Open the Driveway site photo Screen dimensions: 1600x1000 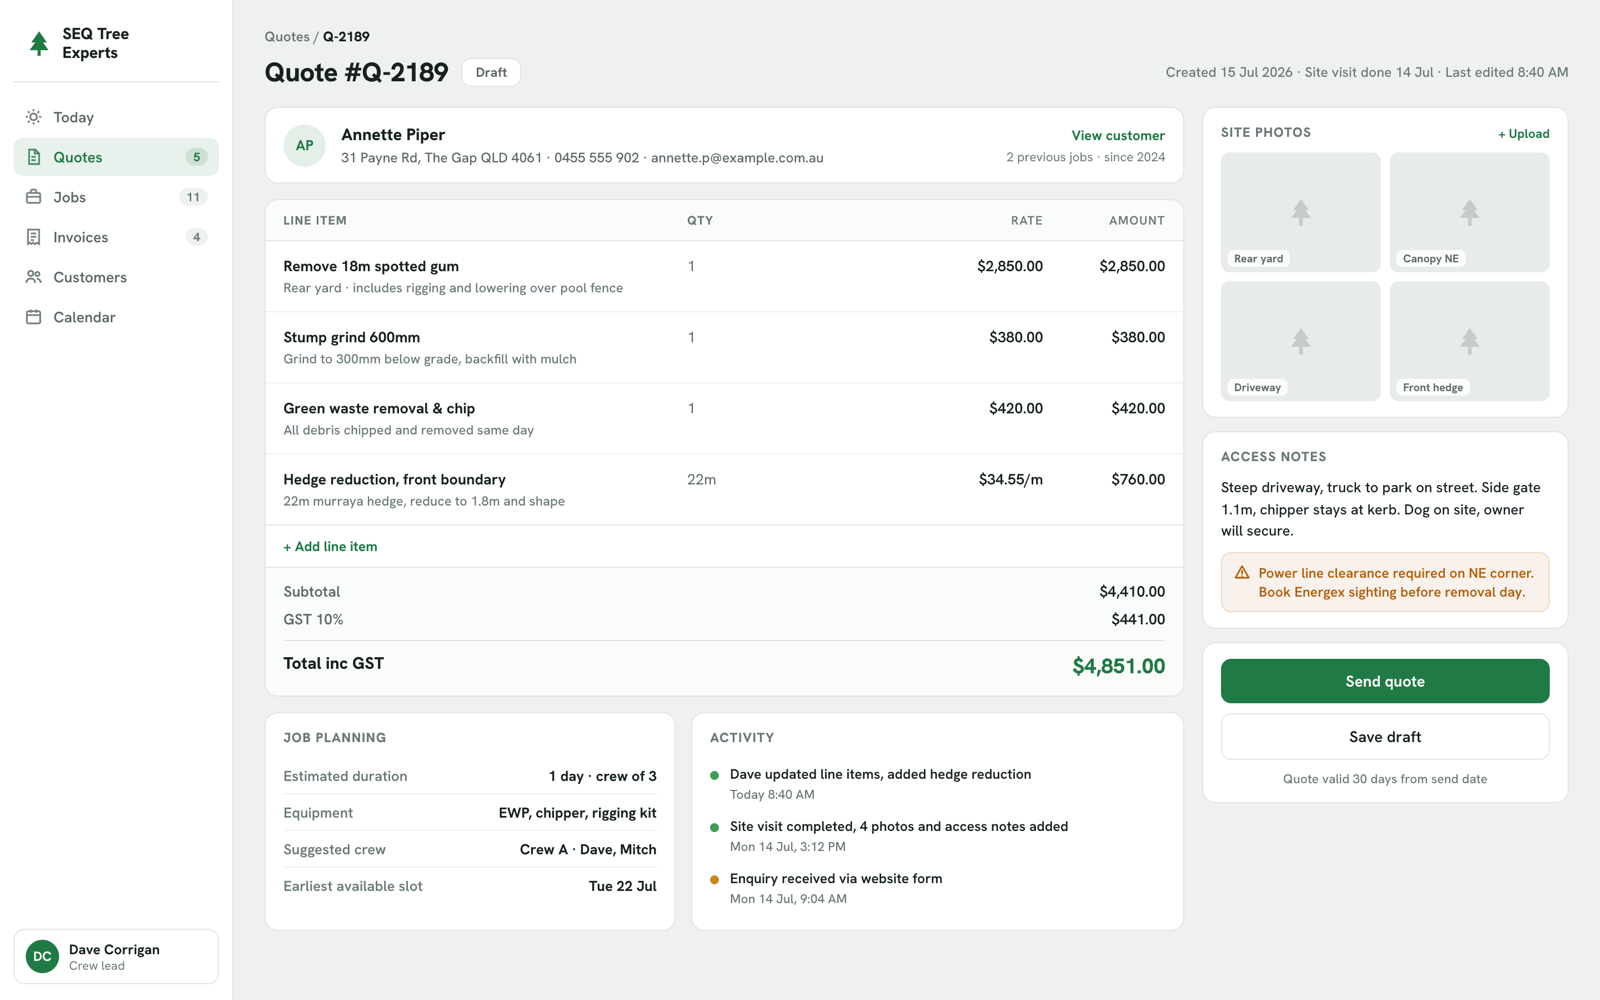pos(1300,341)
